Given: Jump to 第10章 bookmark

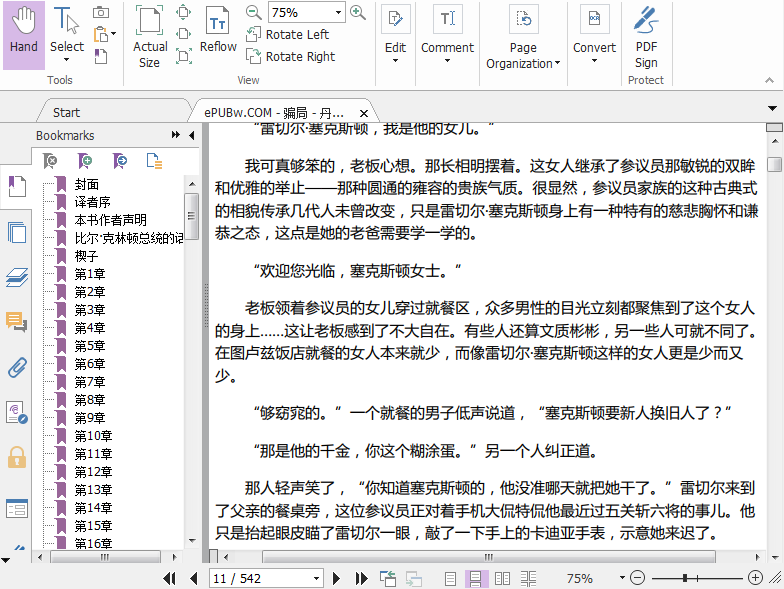Looking at the screenshot, I should click(93, 436).
